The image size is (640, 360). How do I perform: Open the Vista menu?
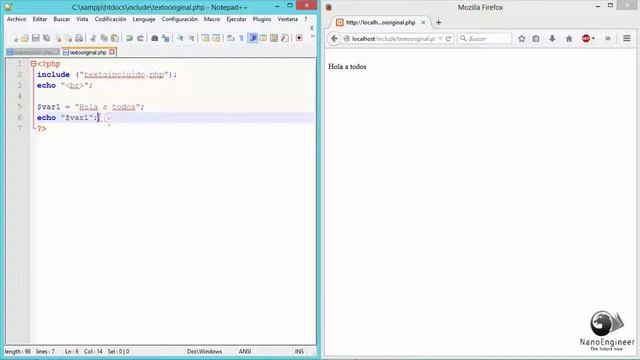(82, 19)
